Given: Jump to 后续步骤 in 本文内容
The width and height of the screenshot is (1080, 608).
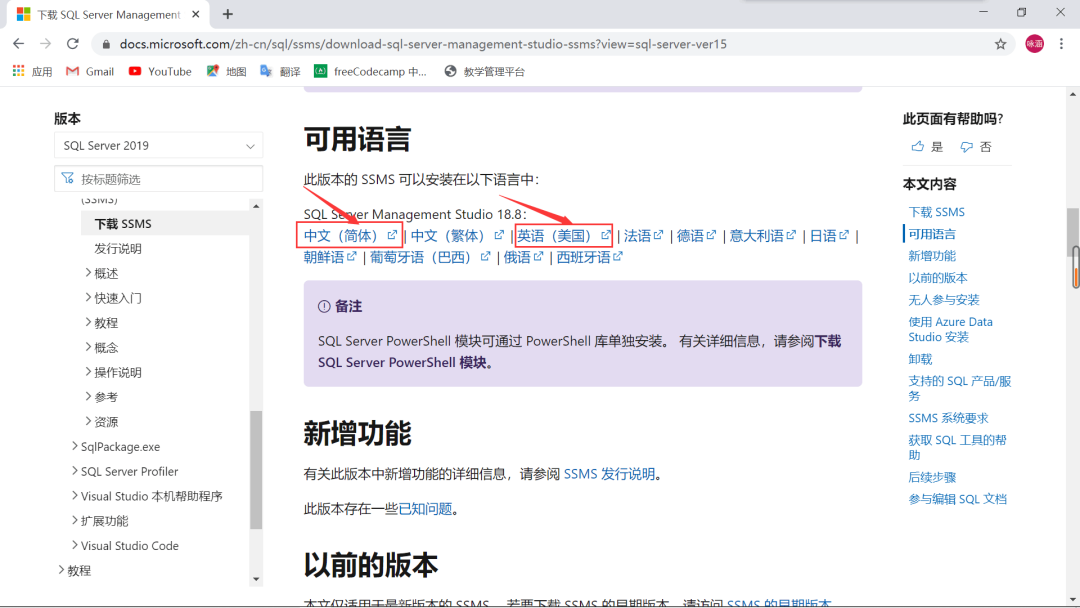Looking at the screenshot, I should click(932, 477).
